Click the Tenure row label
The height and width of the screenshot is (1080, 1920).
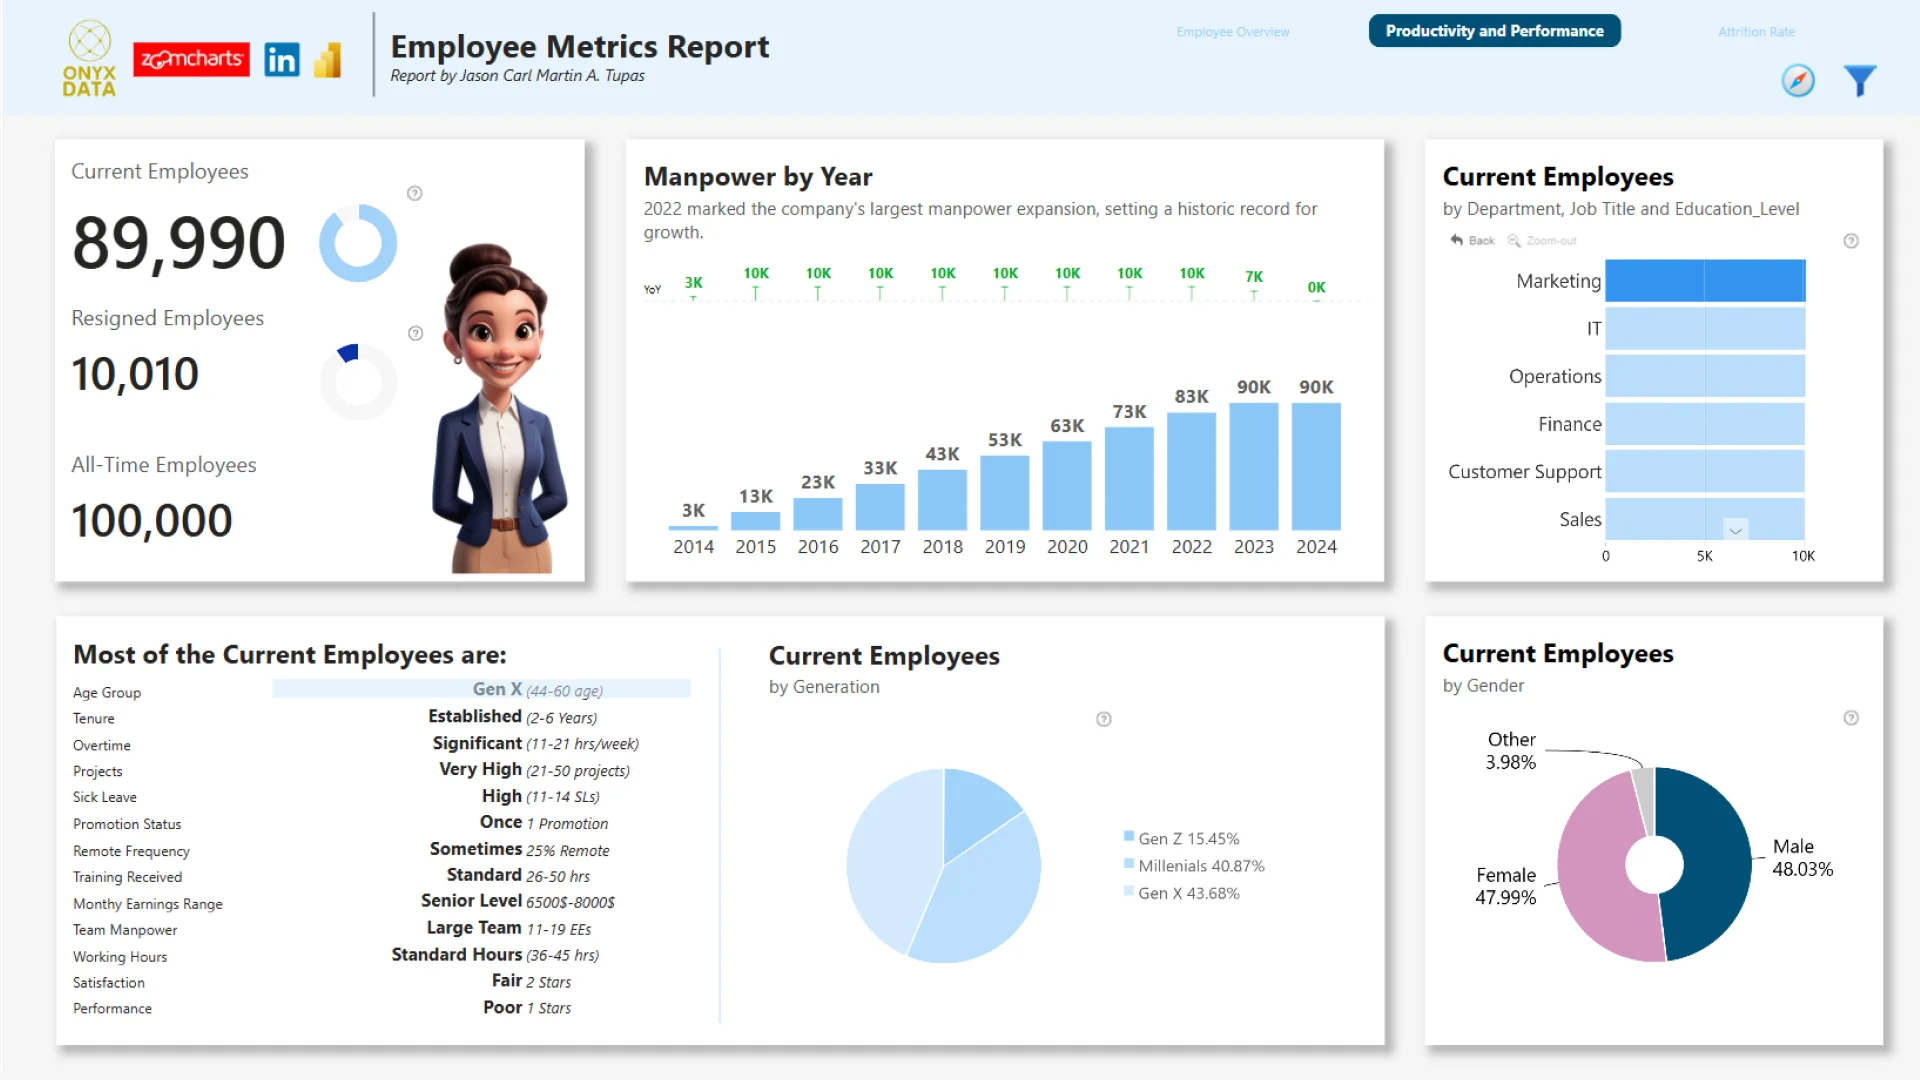94,718
